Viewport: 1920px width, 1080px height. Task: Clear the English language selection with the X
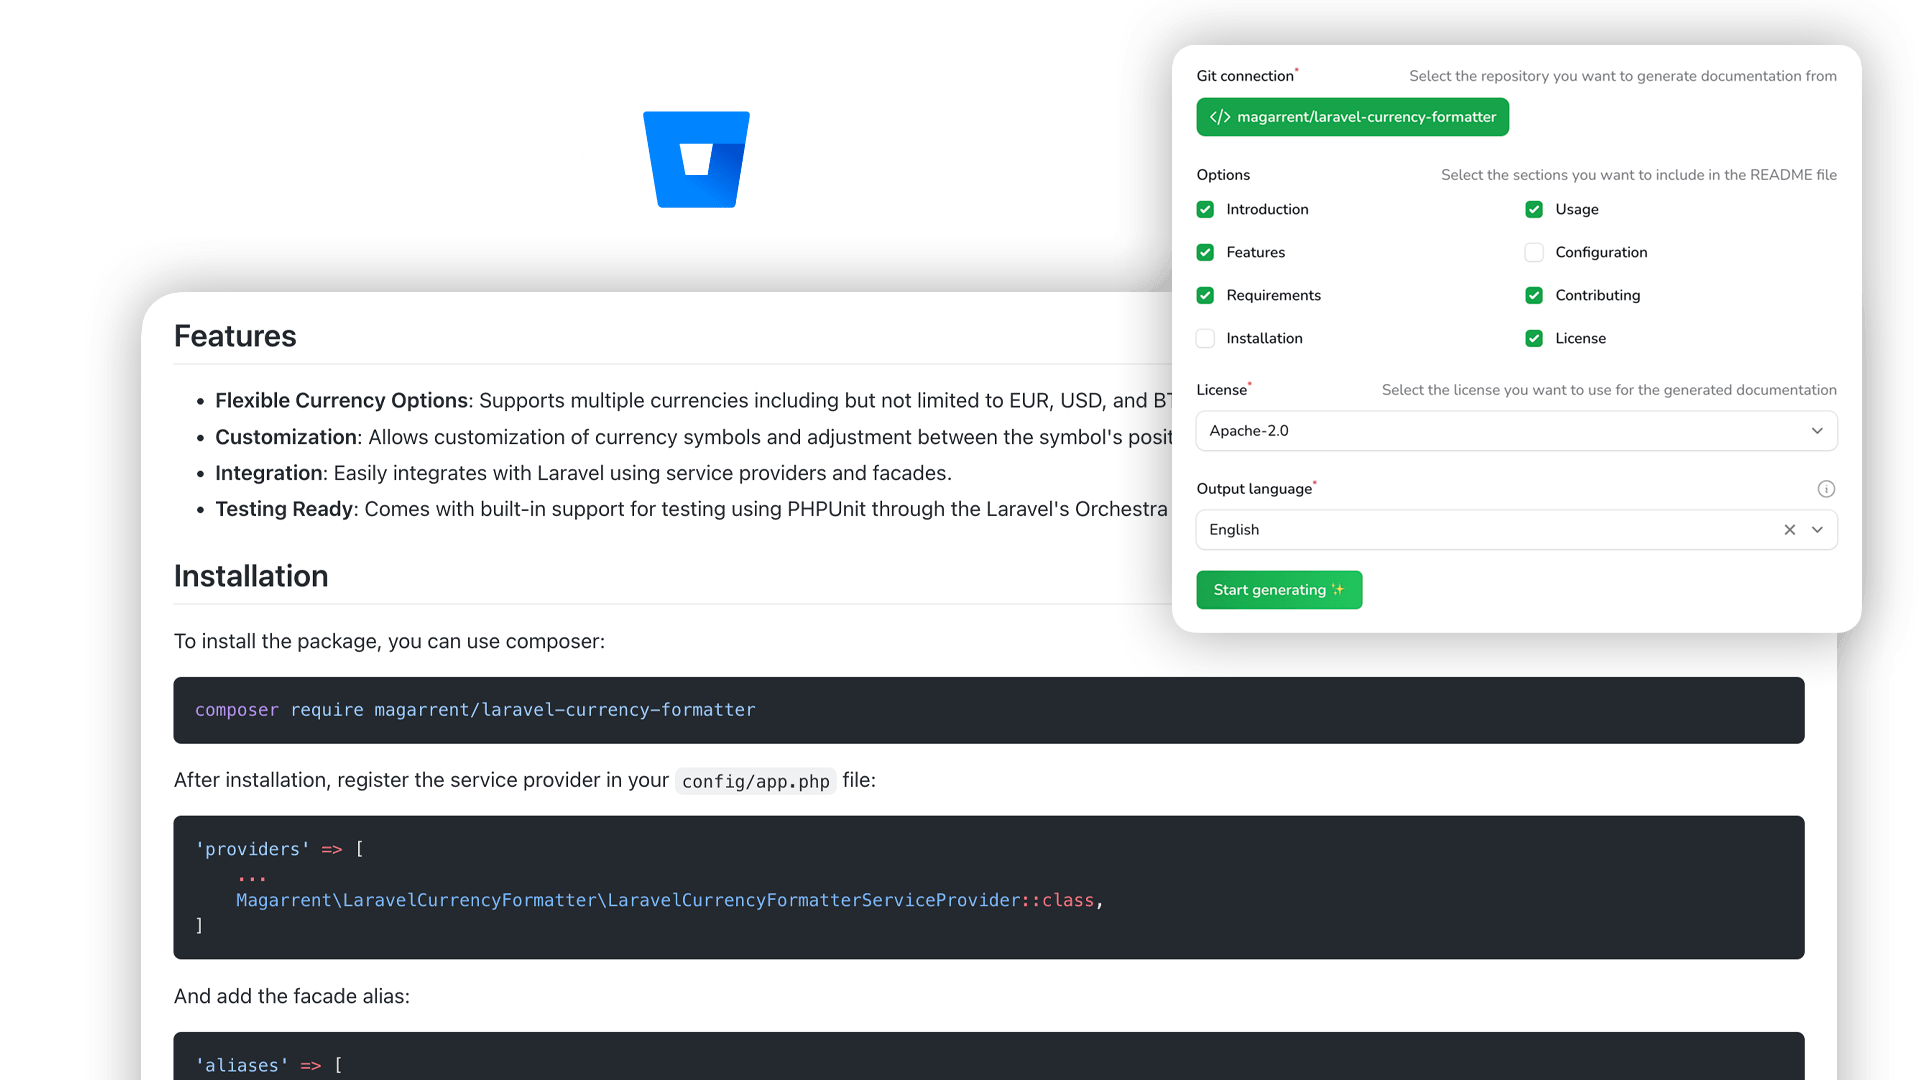(x=1789, y=530)
